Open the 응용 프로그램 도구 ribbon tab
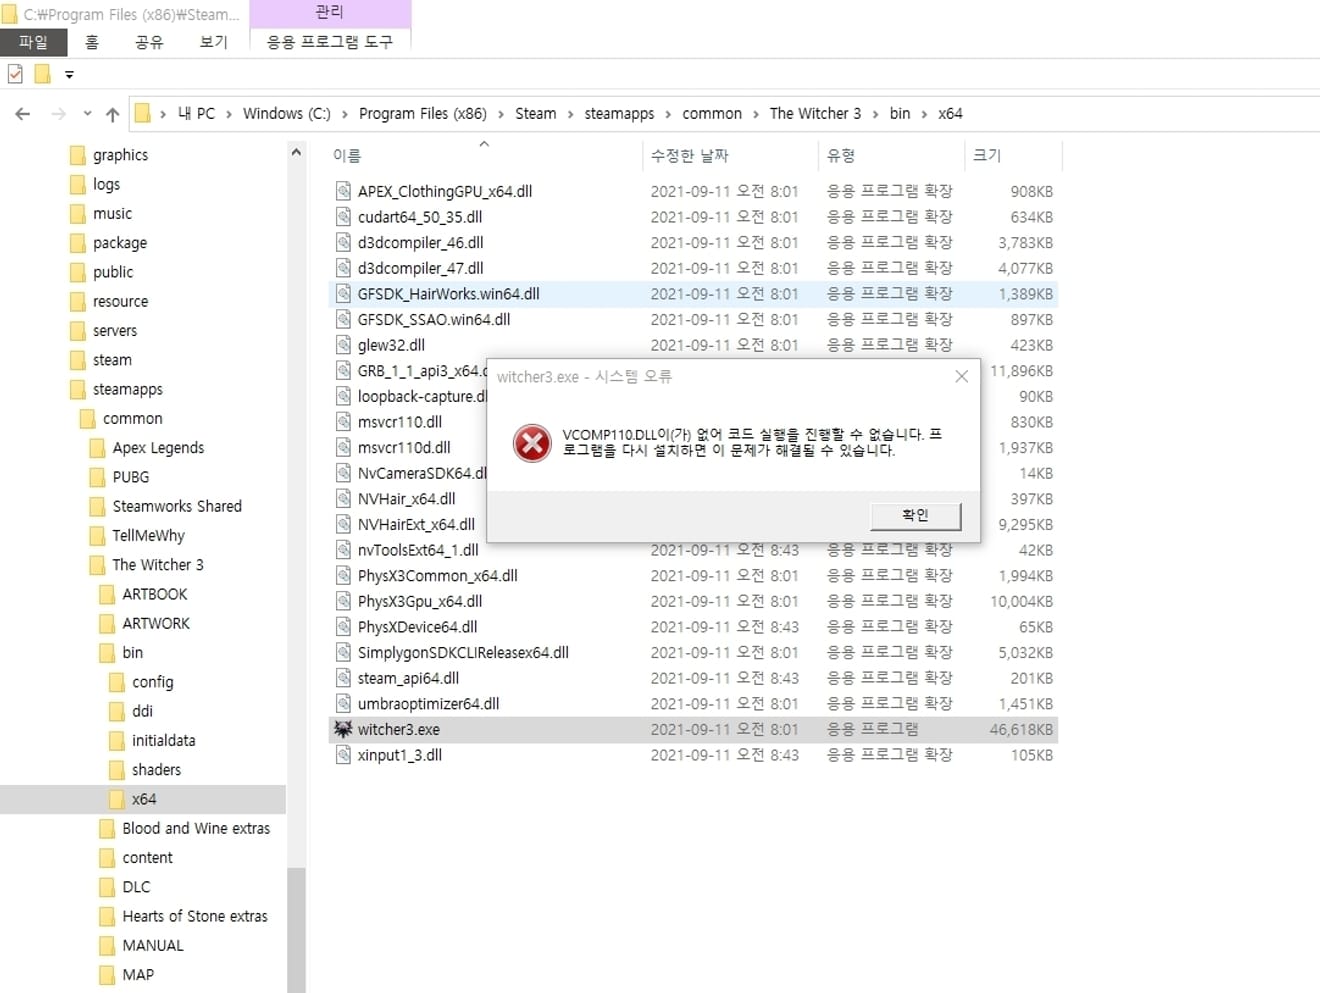The width and height of the screenshot is (1320, 993). click(329, 42)
